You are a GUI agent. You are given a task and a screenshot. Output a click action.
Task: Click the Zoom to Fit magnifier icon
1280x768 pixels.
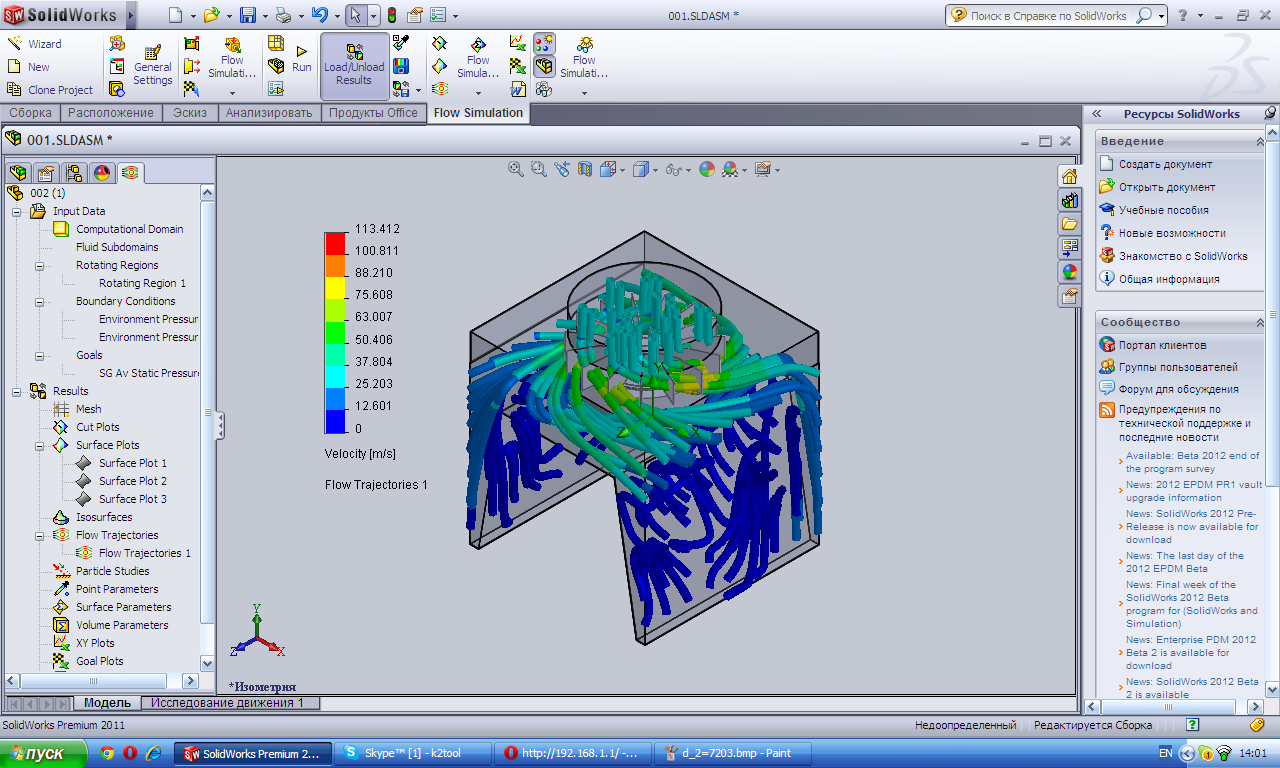pos(516,170)
